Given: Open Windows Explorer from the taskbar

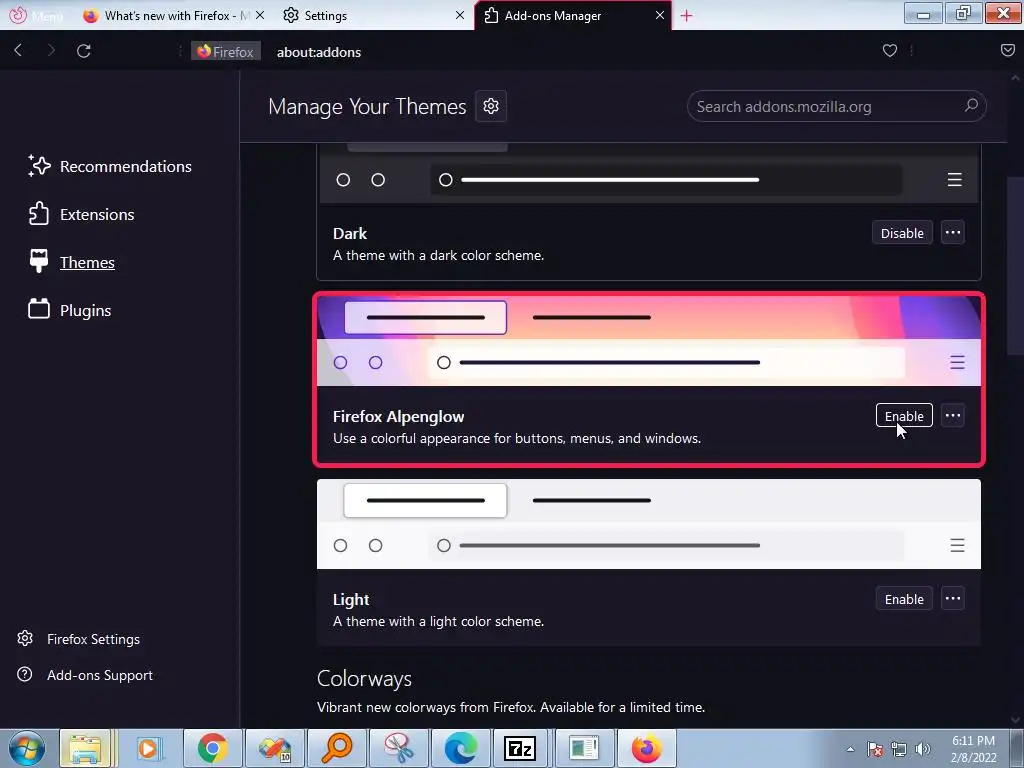Looking at the screenshot, I should click(86, 748).
